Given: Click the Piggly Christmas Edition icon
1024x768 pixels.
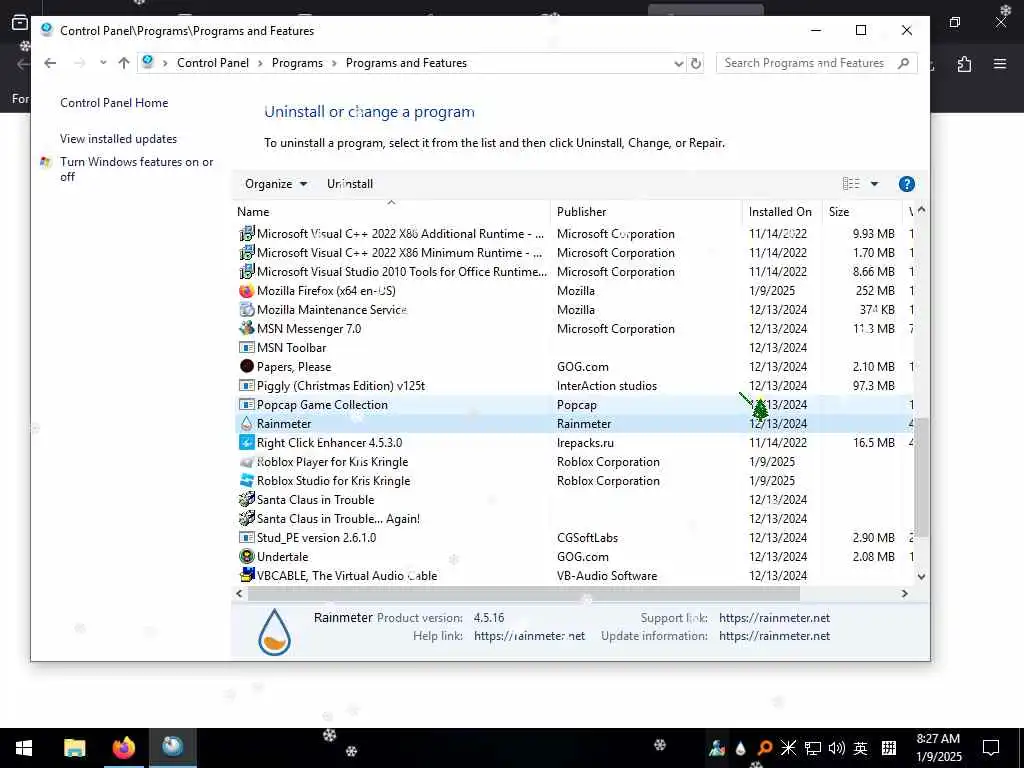Looking at the screenshot, I should pos(246,385).
